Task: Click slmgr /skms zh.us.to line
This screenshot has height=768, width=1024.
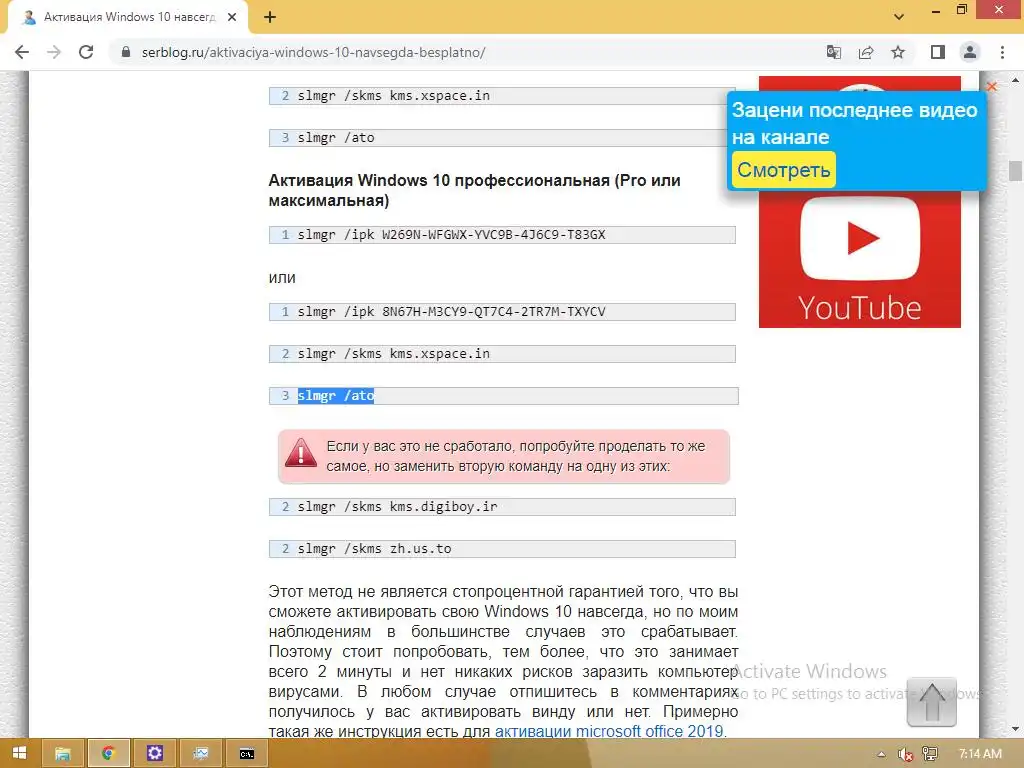Action: pos(502,549)
